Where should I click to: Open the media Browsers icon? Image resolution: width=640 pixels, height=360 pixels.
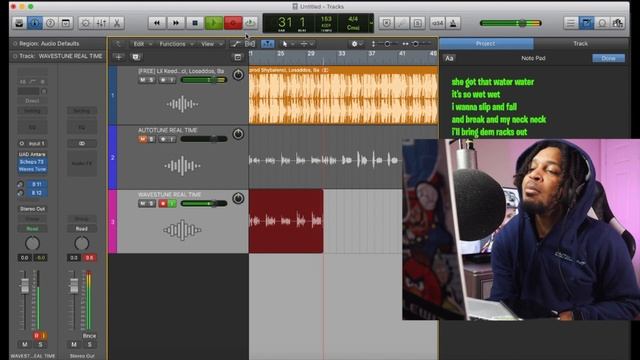point(618,23)
